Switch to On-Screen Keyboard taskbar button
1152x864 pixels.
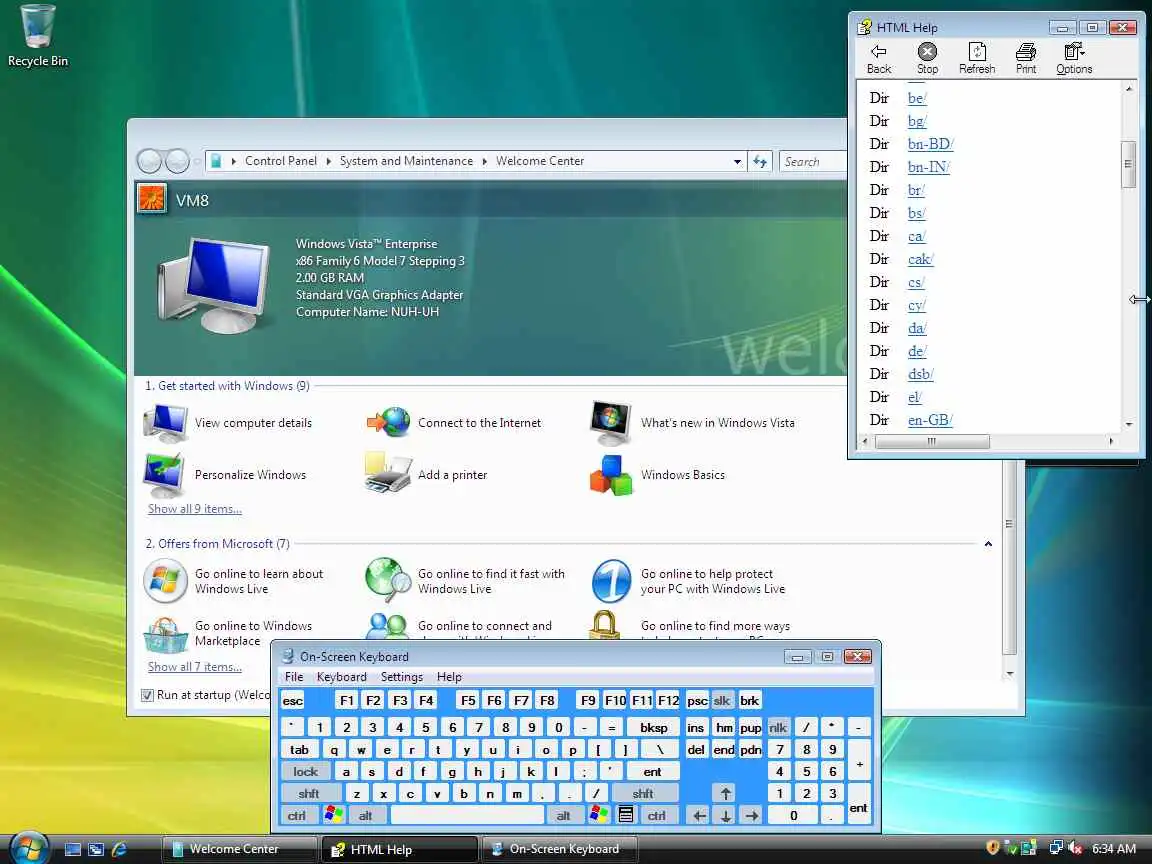[x=560, y=849]
